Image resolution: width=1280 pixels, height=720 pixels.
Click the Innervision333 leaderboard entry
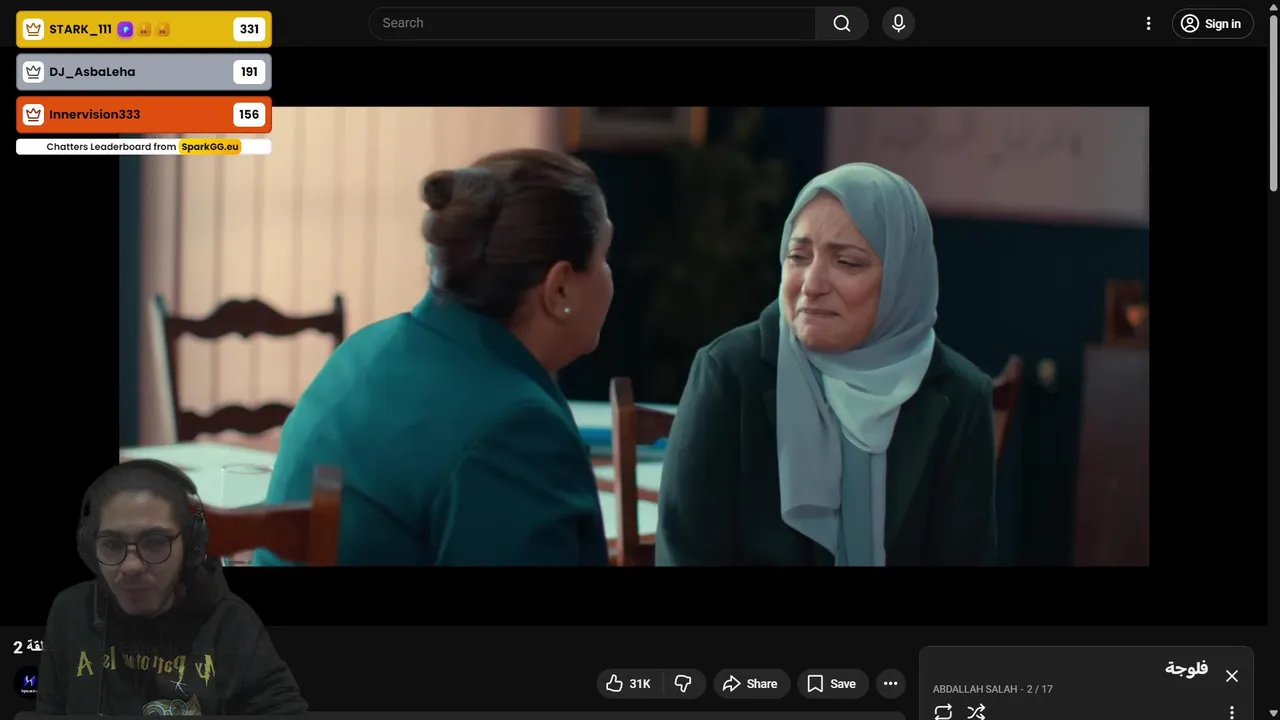tap(144, 114)
